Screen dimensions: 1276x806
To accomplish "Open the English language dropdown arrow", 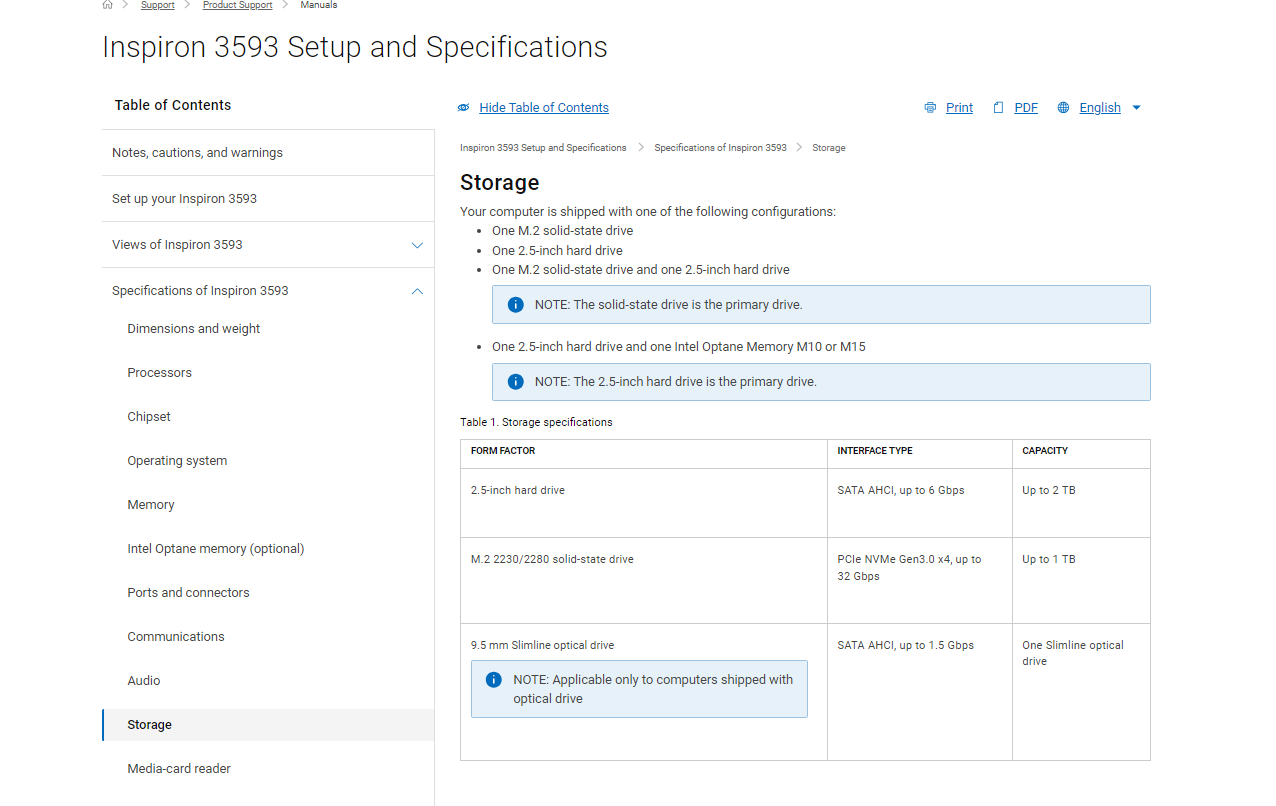I will tap(1136, 108).
